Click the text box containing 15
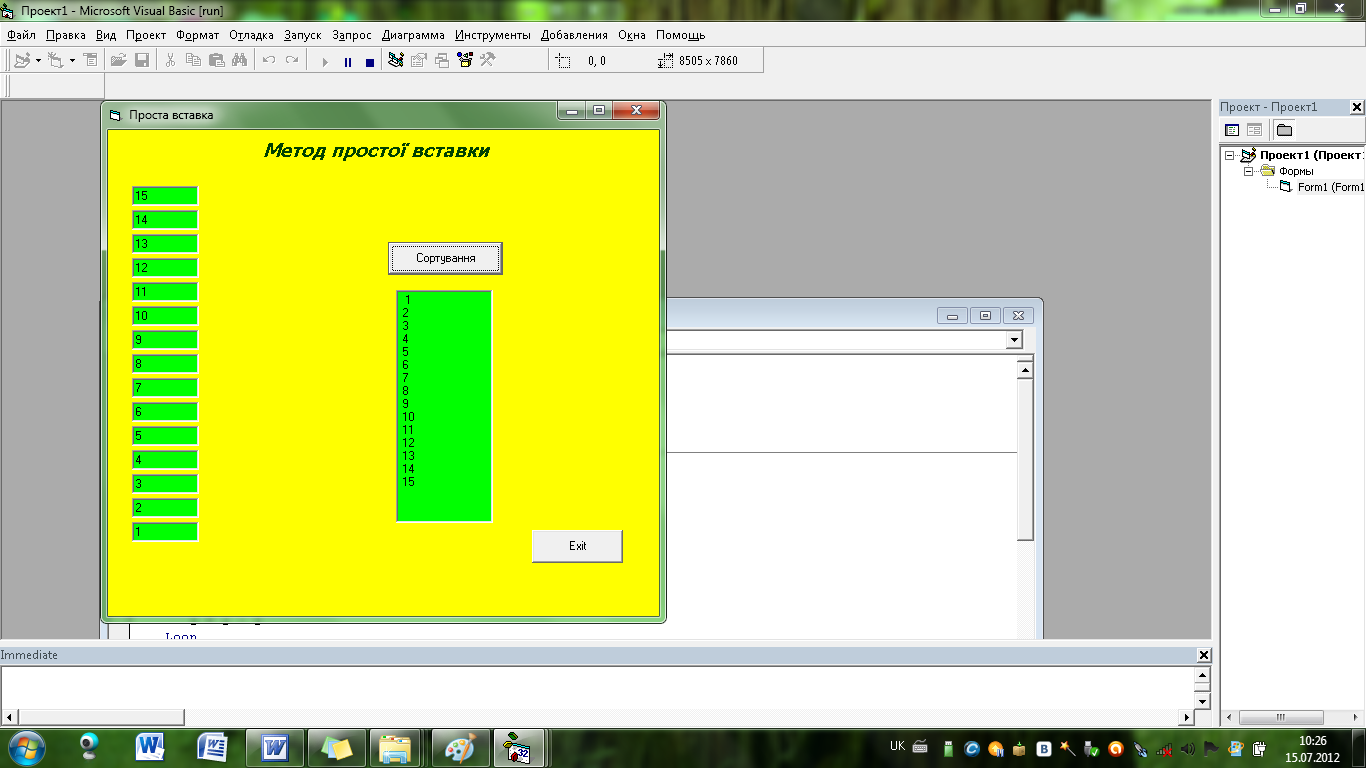Image resolution: width=1366 pixels, height=768 pixels. (165, 196)
